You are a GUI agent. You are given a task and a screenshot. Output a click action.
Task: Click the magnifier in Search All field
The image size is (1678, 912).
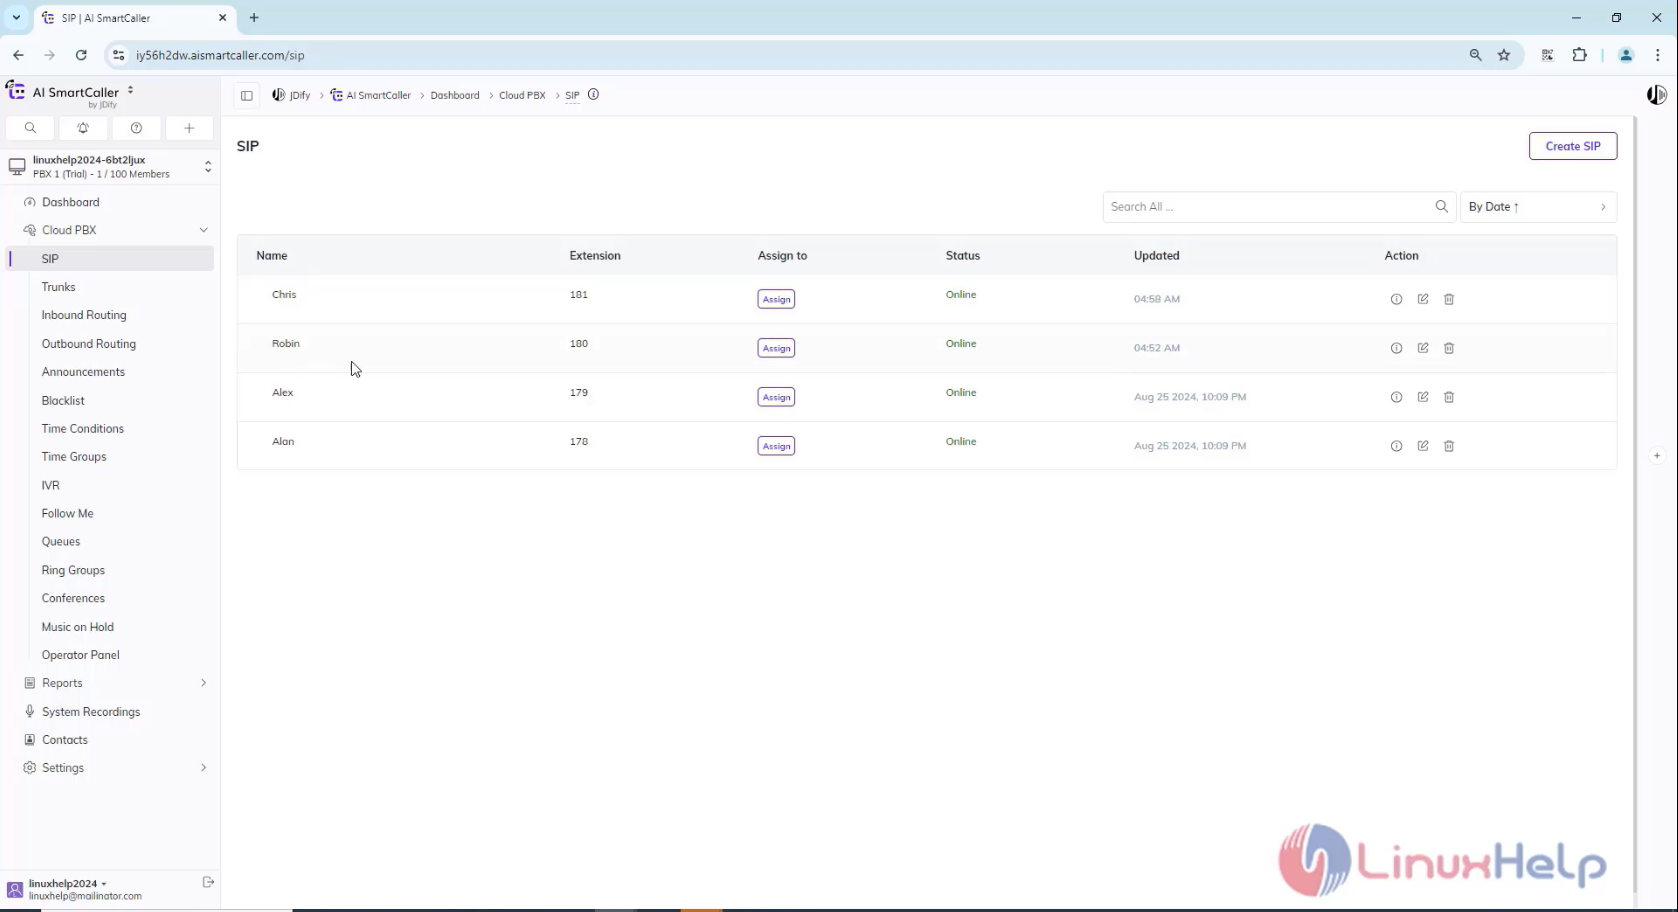(1441, 206)
